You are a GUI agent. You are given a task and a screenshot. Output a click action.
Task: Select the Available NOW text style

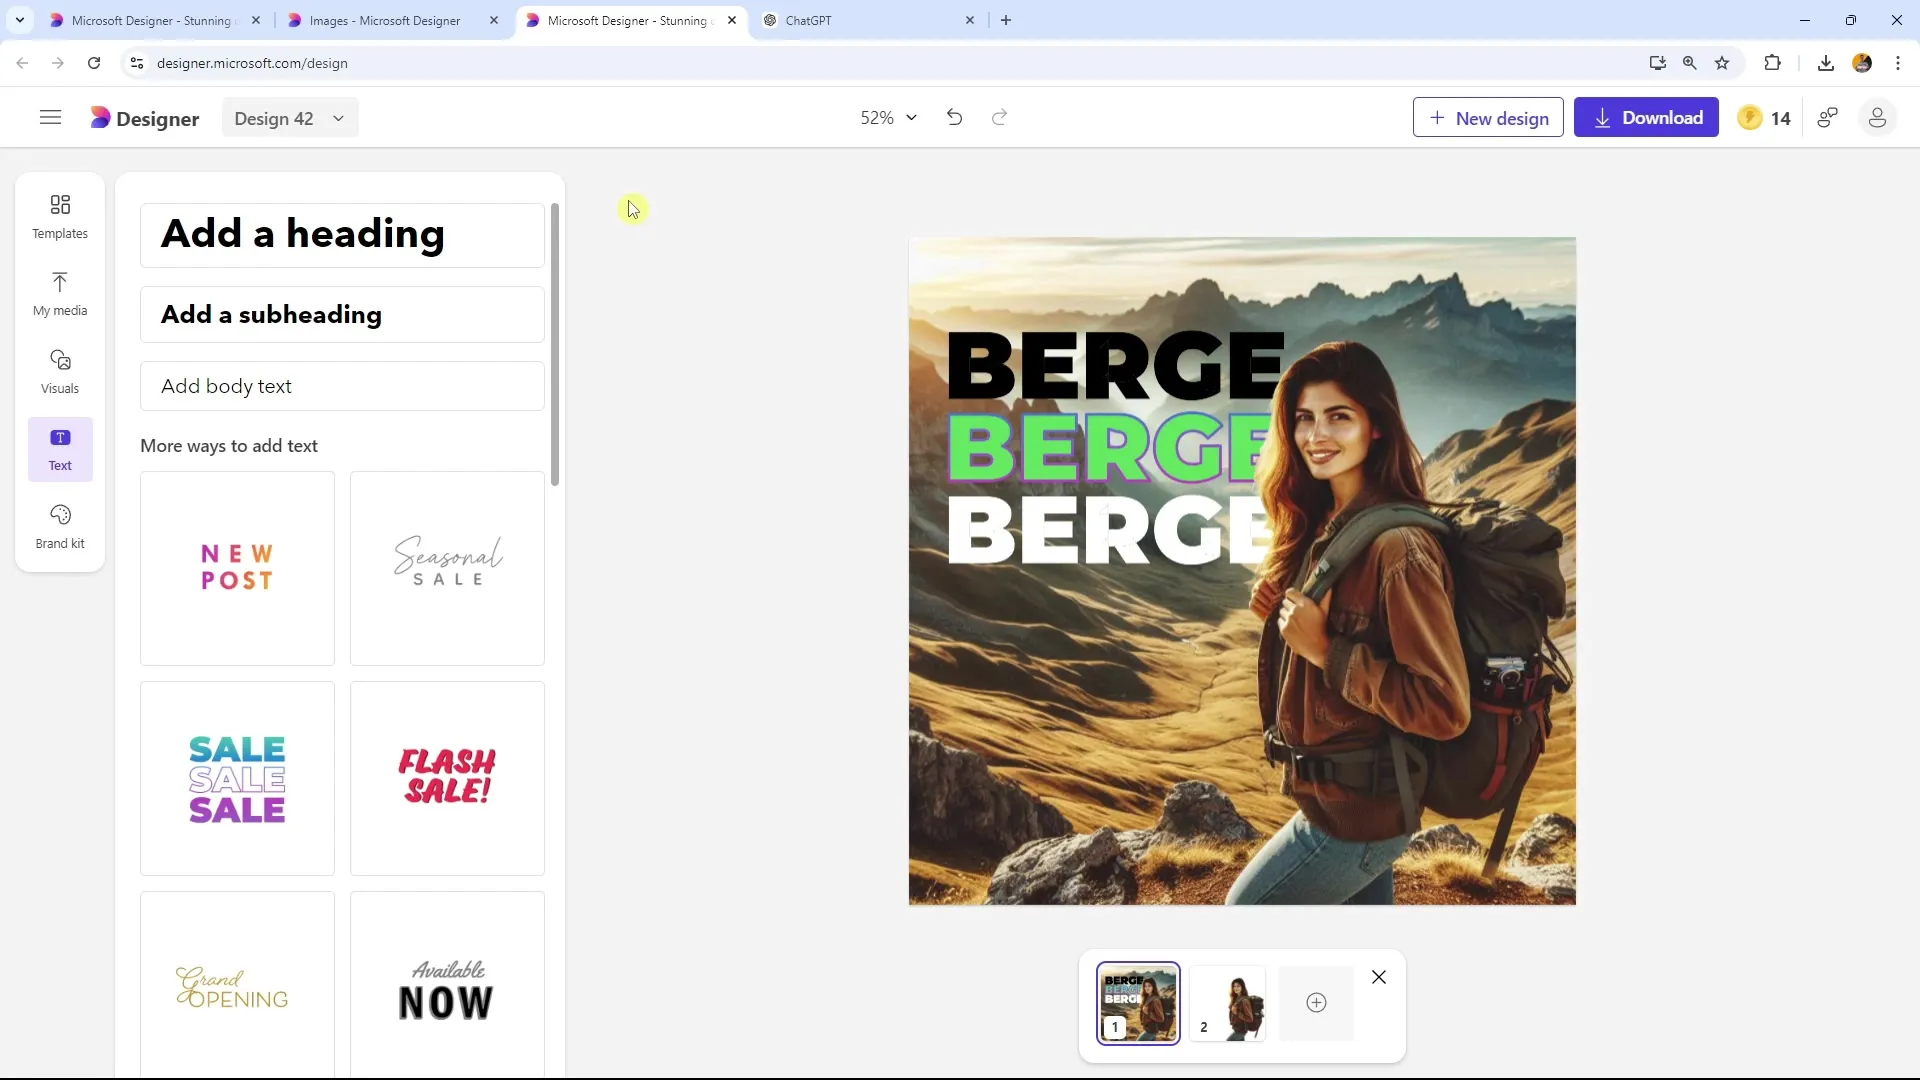click(447, 985)
